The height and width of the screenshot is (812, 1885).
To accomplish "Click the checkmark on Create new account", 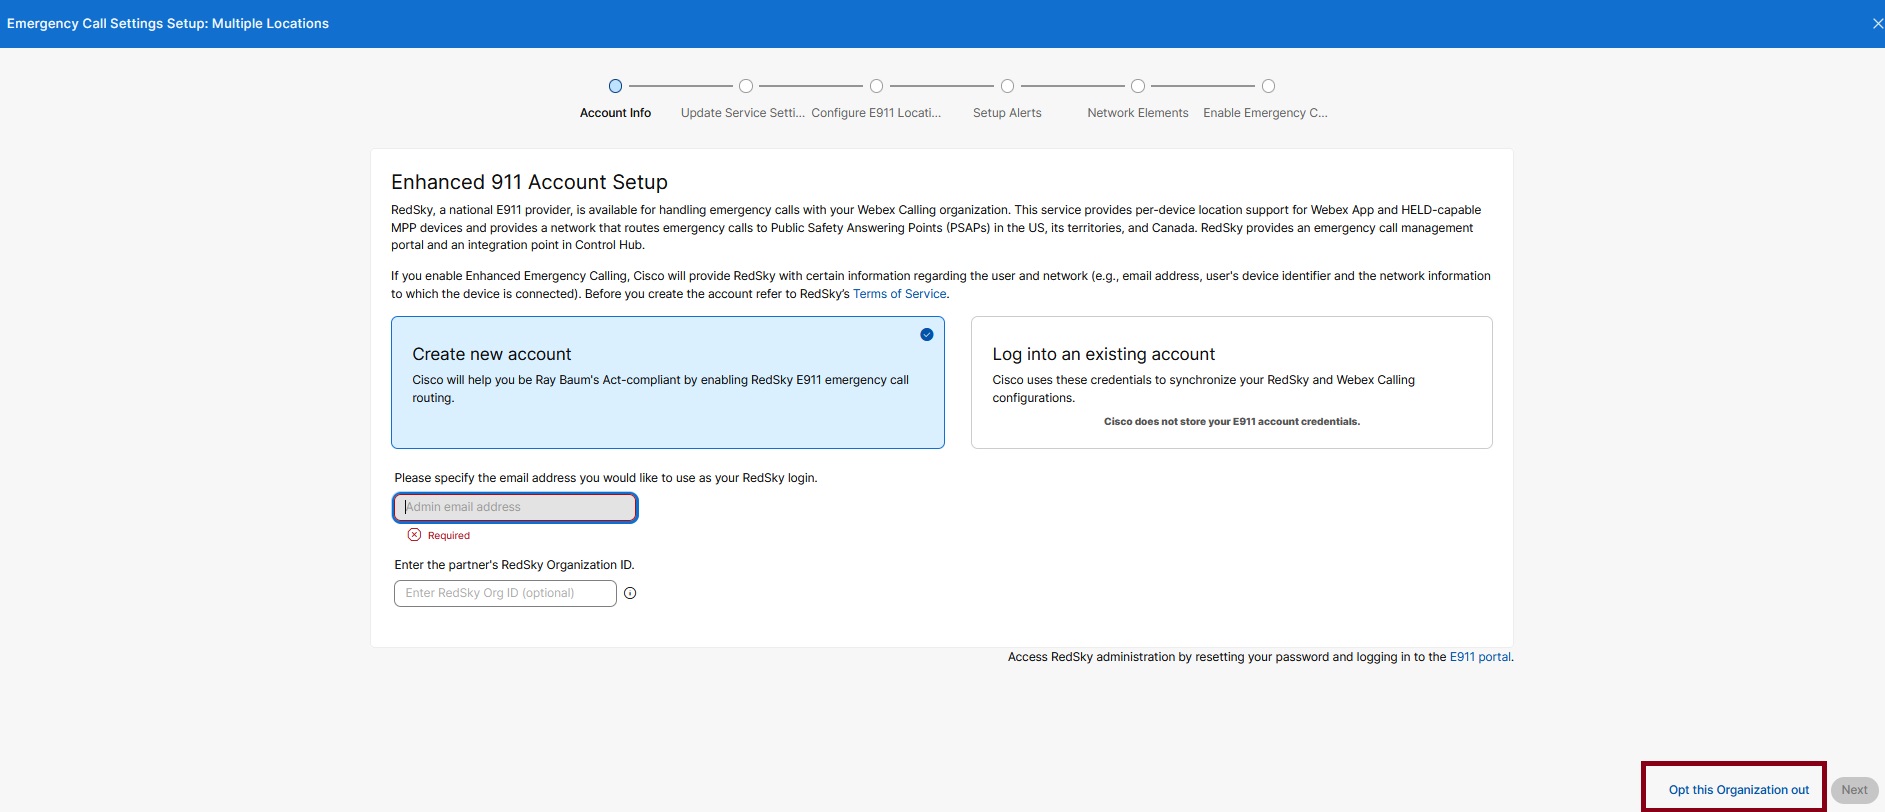I will click(x=927, y=334).
